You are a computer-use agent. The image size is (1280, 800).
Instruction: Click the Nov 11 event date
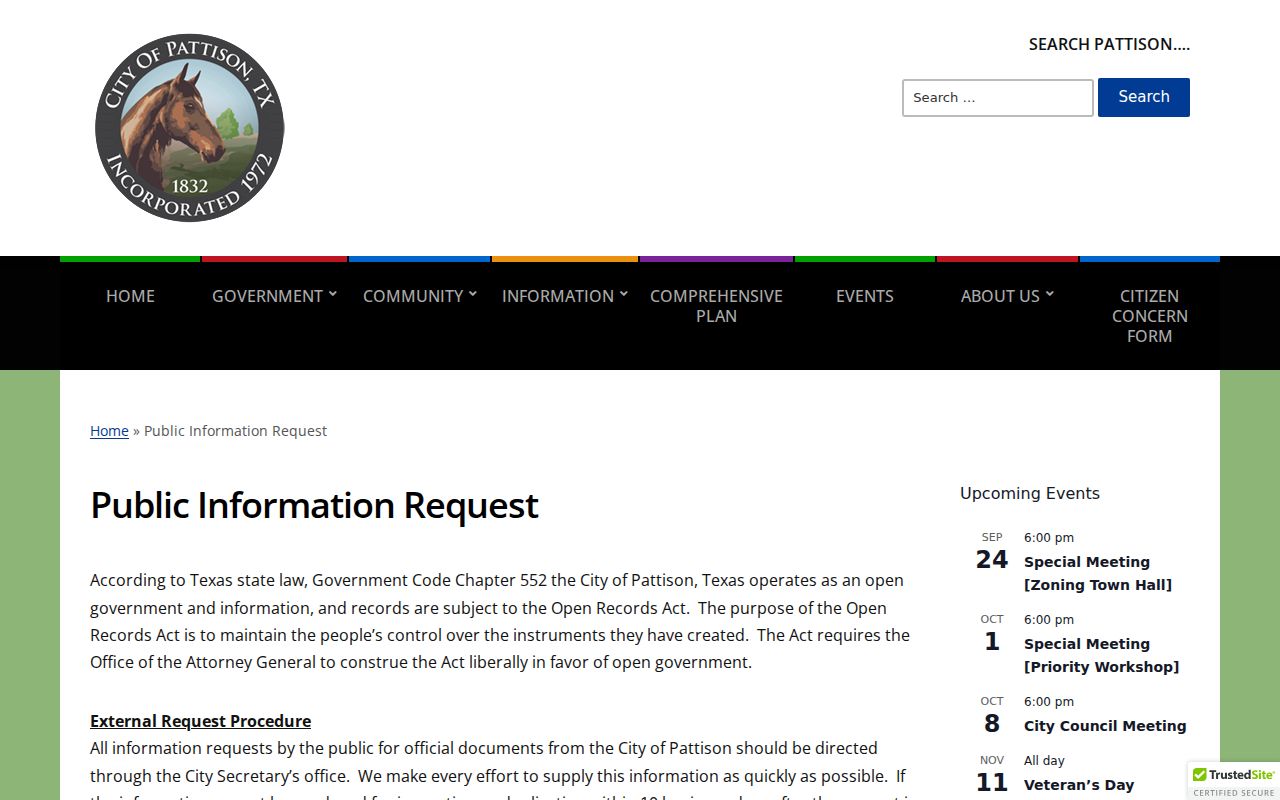[x=992, y=775]
